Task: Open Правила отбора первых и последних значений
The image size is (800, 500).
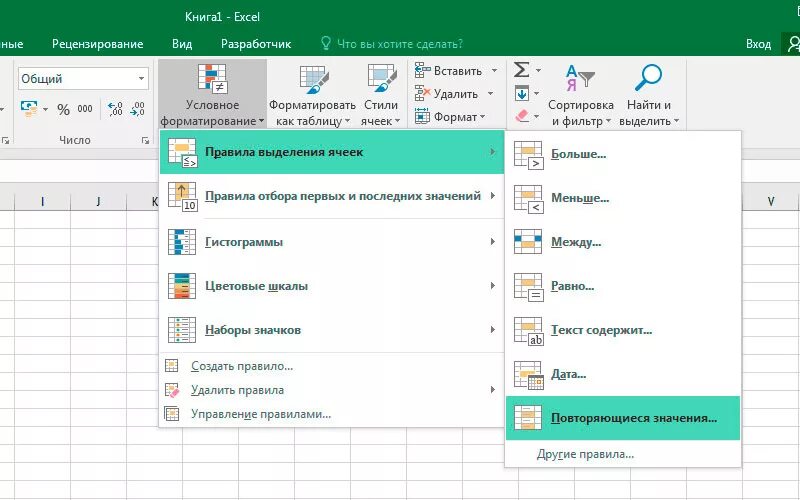Action: pos(332,196)
